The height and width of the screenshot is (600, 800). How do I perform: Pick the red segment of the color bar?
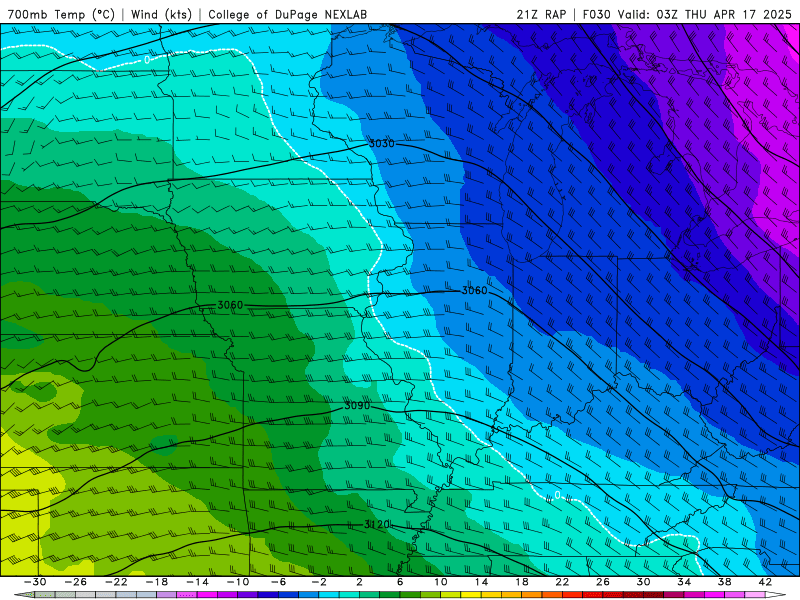pos(572,595)
